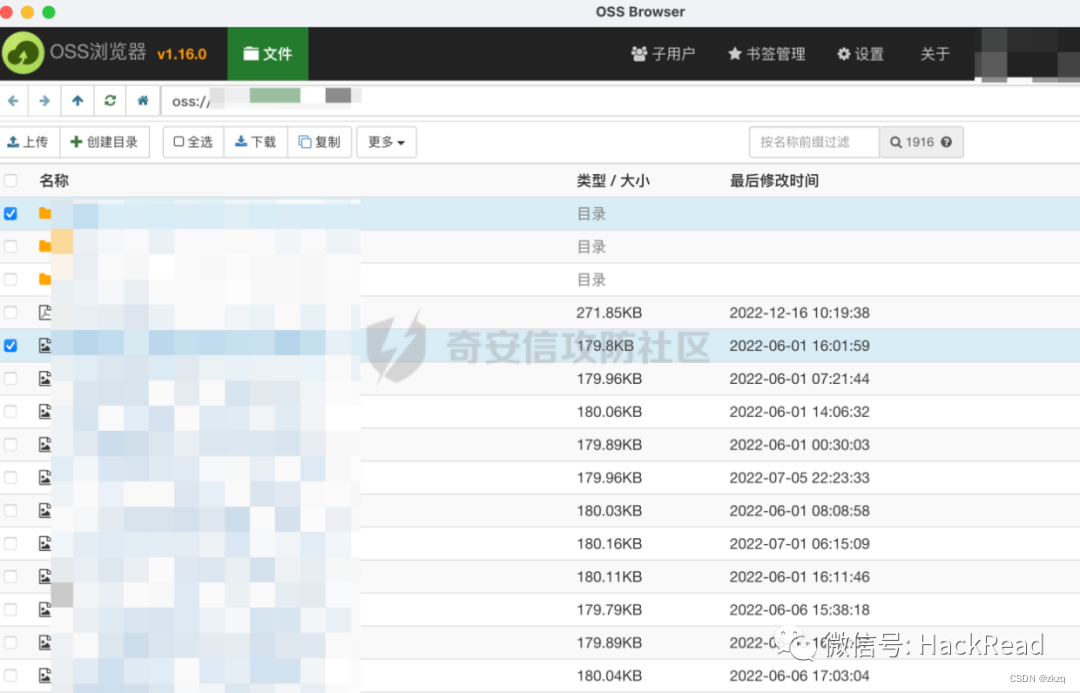Viewport: 1080px width, 693px height.
Task: Click the 类型 / 大小 column header
Action: (612, 180)
